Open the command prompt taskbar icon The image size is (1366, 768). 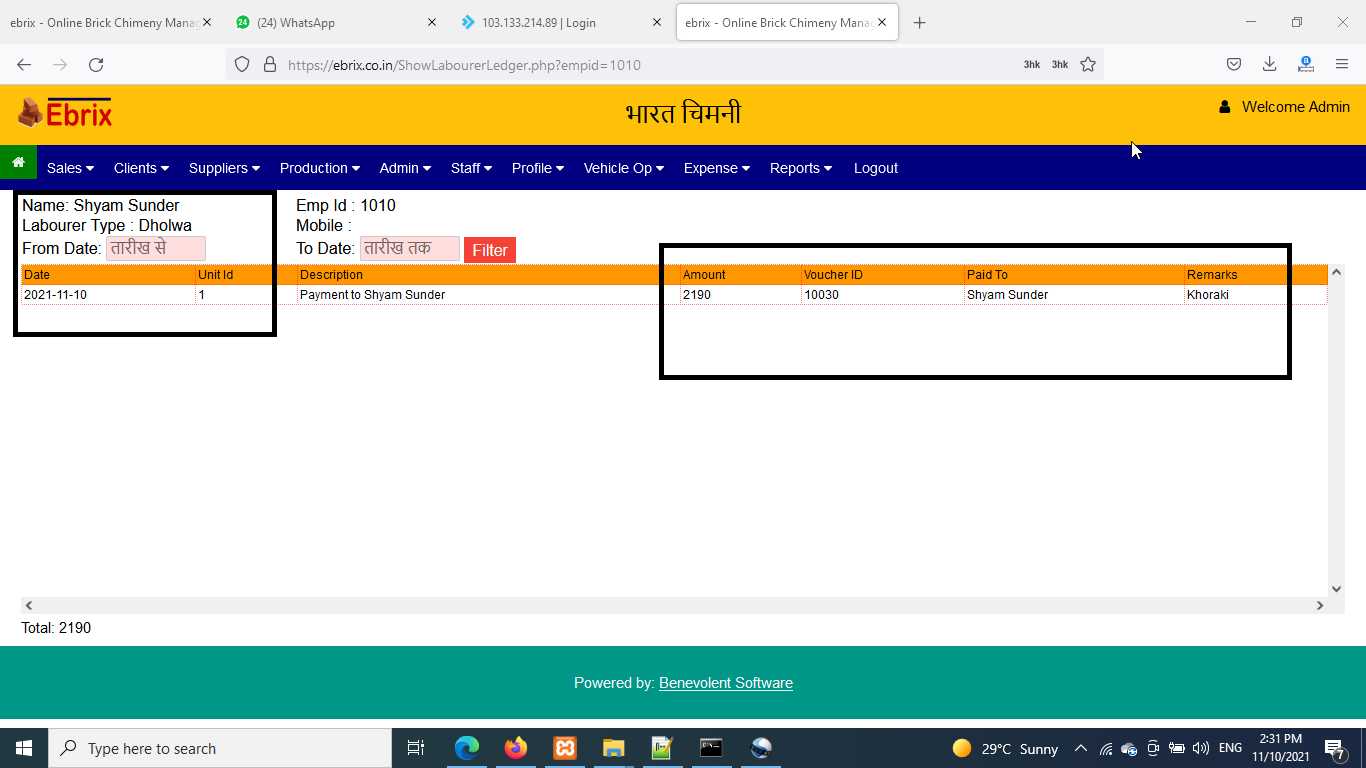(x=711, y=748)
